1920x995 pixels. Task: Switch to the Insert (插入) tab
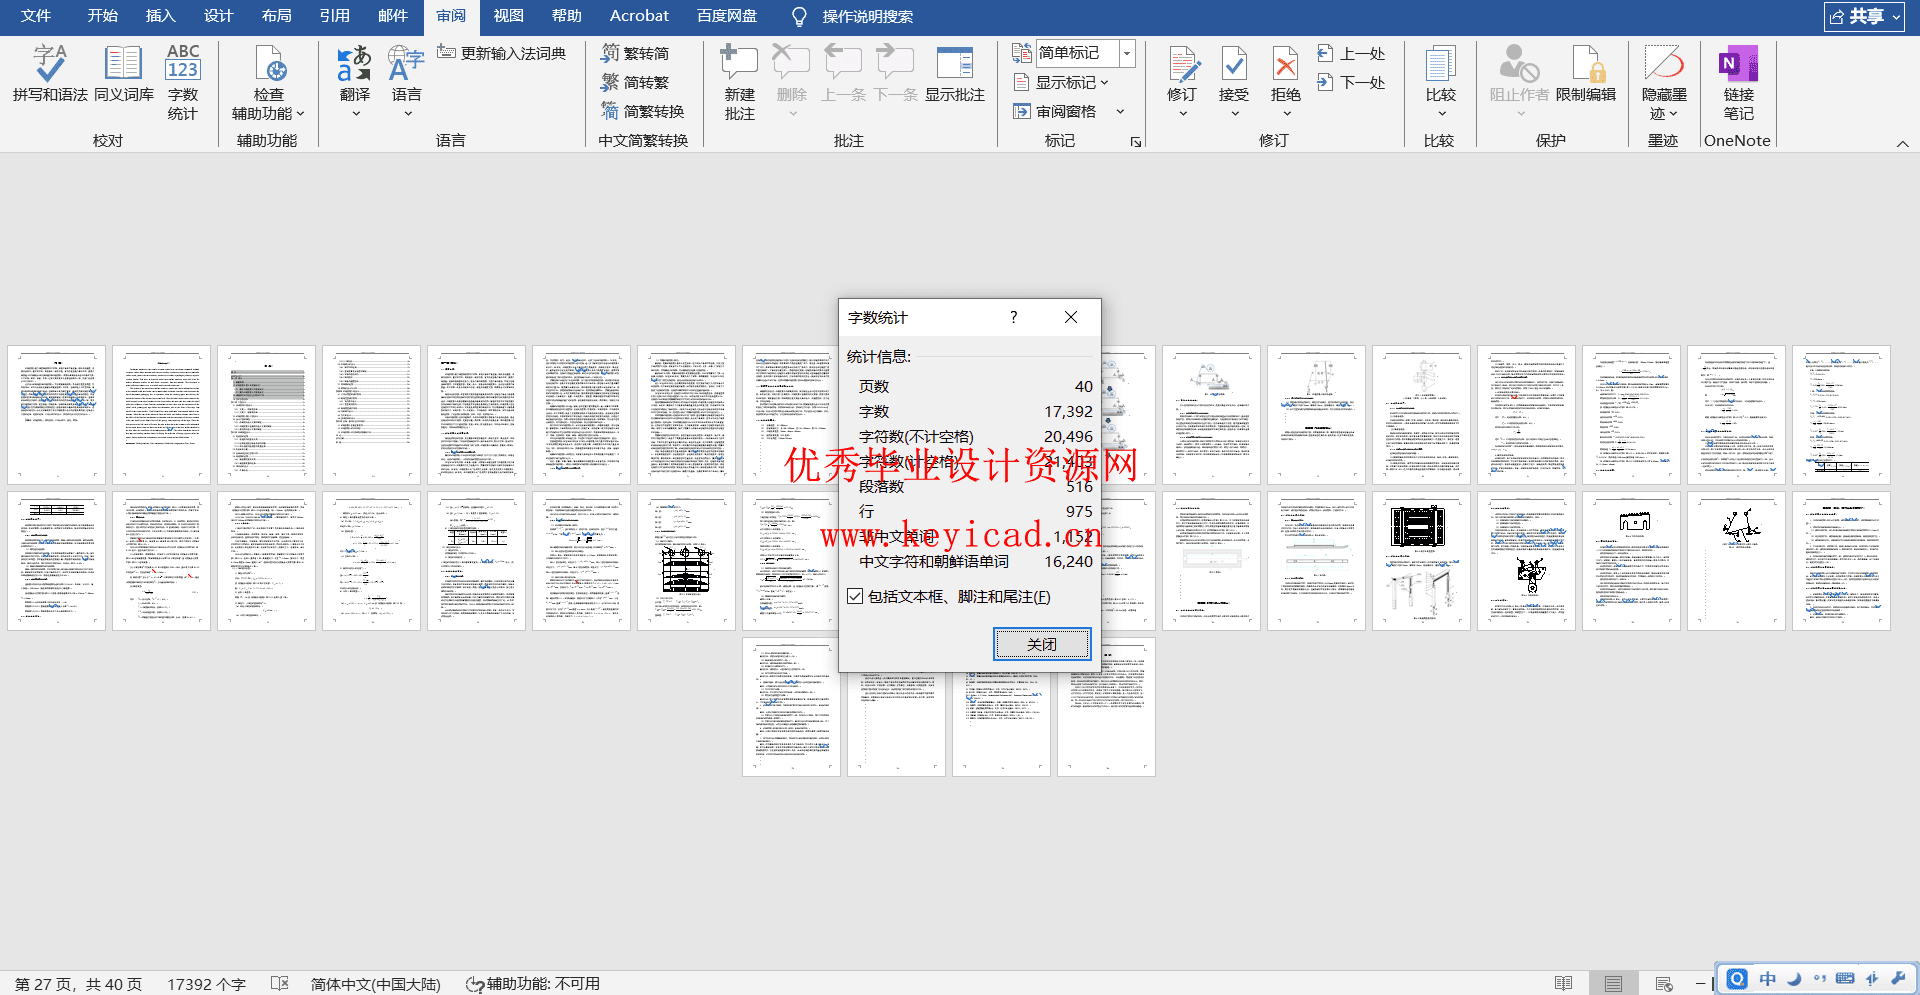[160, 16]
